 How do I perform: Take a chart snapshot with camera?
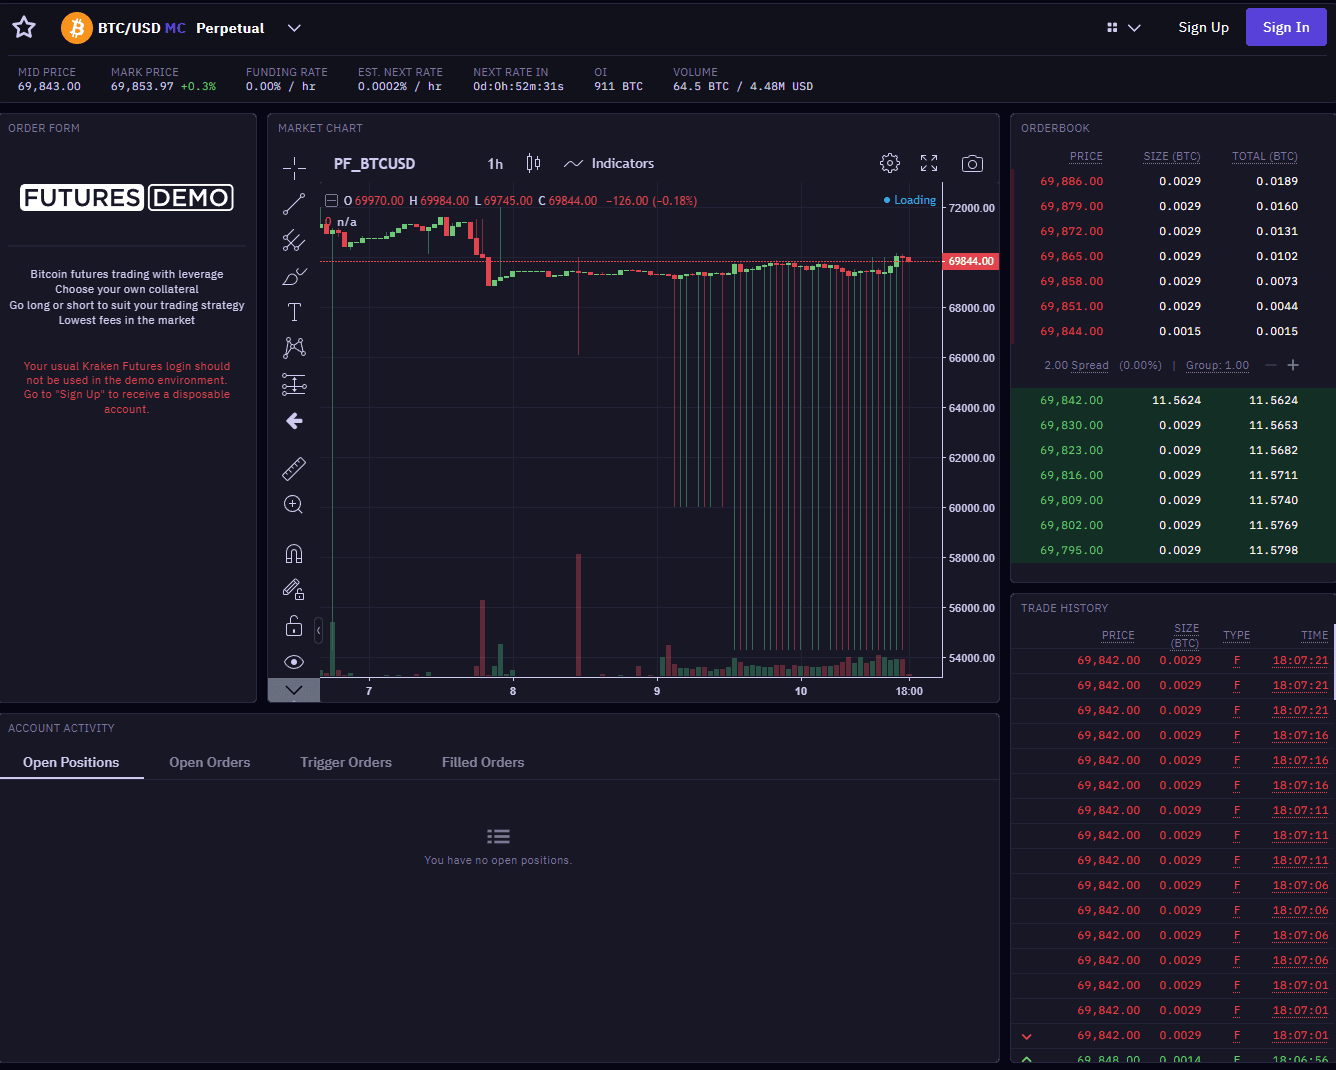click(x=972, y=164)
